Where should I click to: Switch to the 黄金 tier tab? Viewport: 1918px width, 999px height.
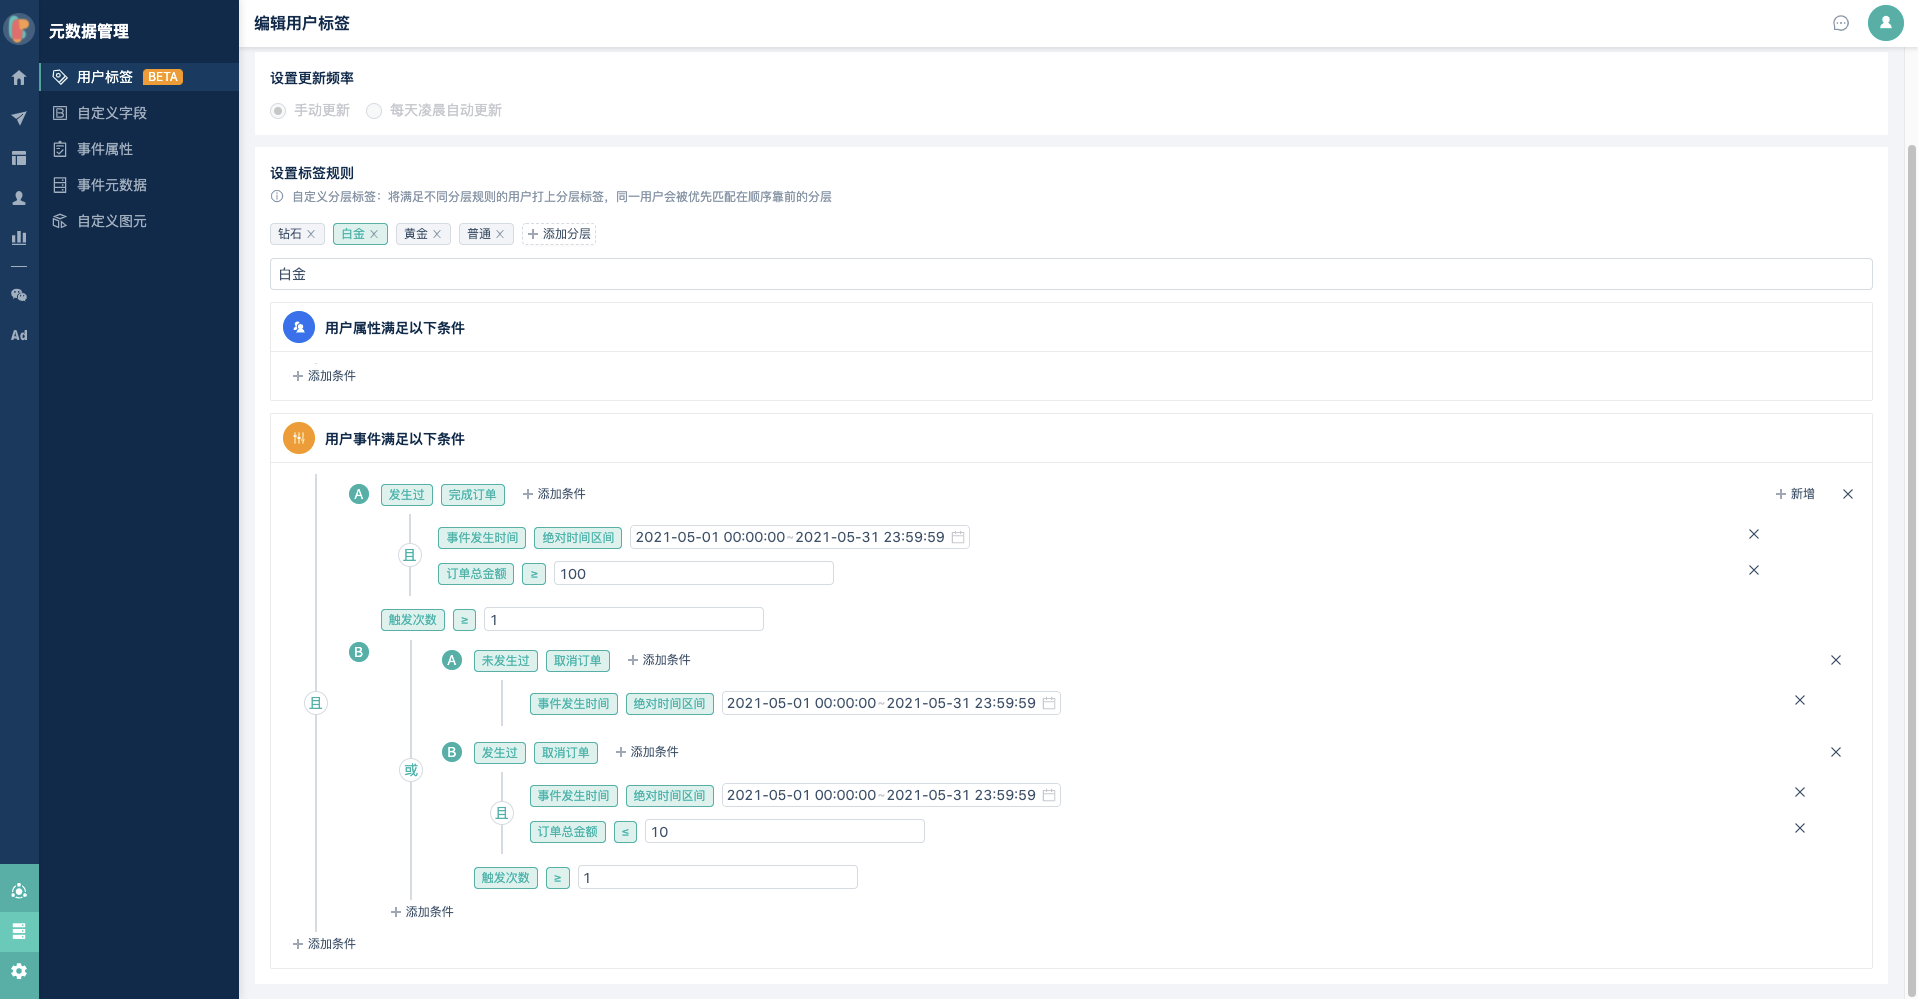coord(416,234)
